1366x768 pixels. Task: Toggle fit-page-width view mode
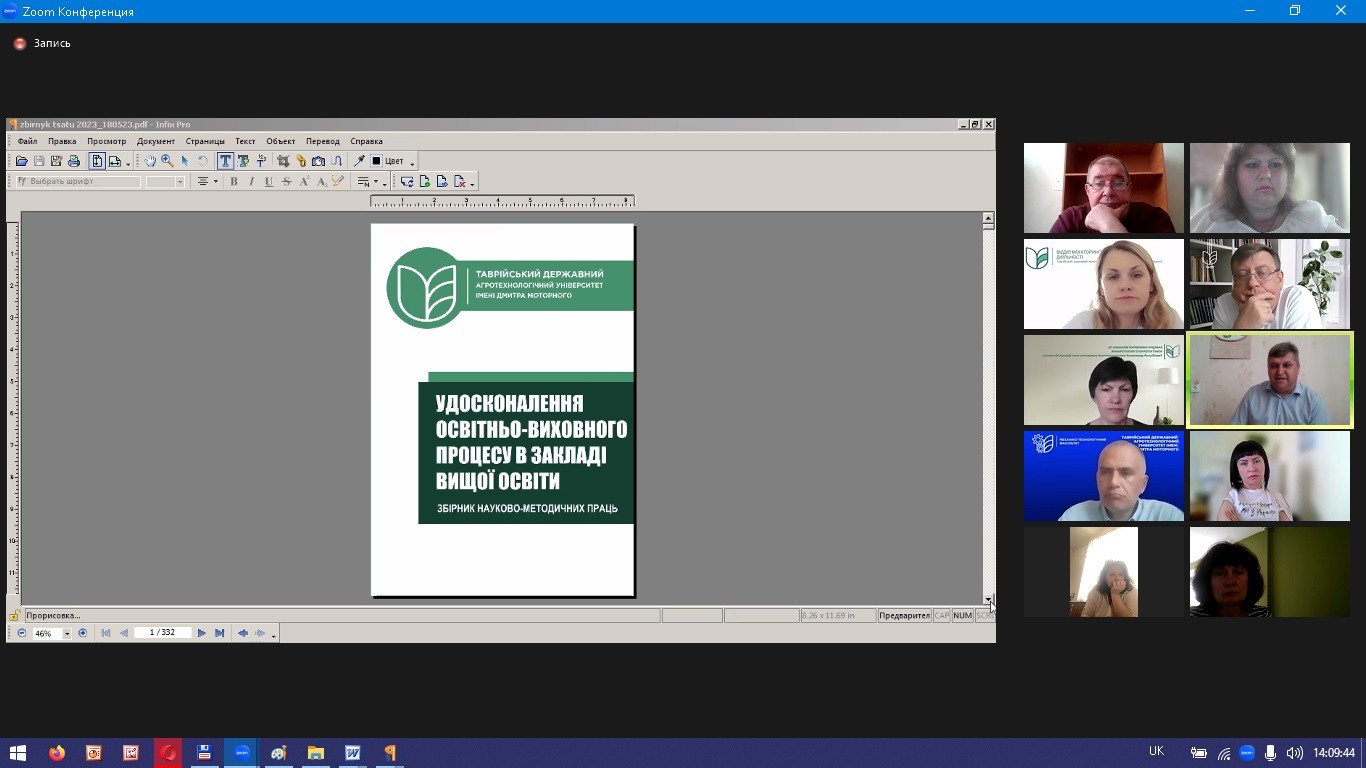[x=115, y=161]
